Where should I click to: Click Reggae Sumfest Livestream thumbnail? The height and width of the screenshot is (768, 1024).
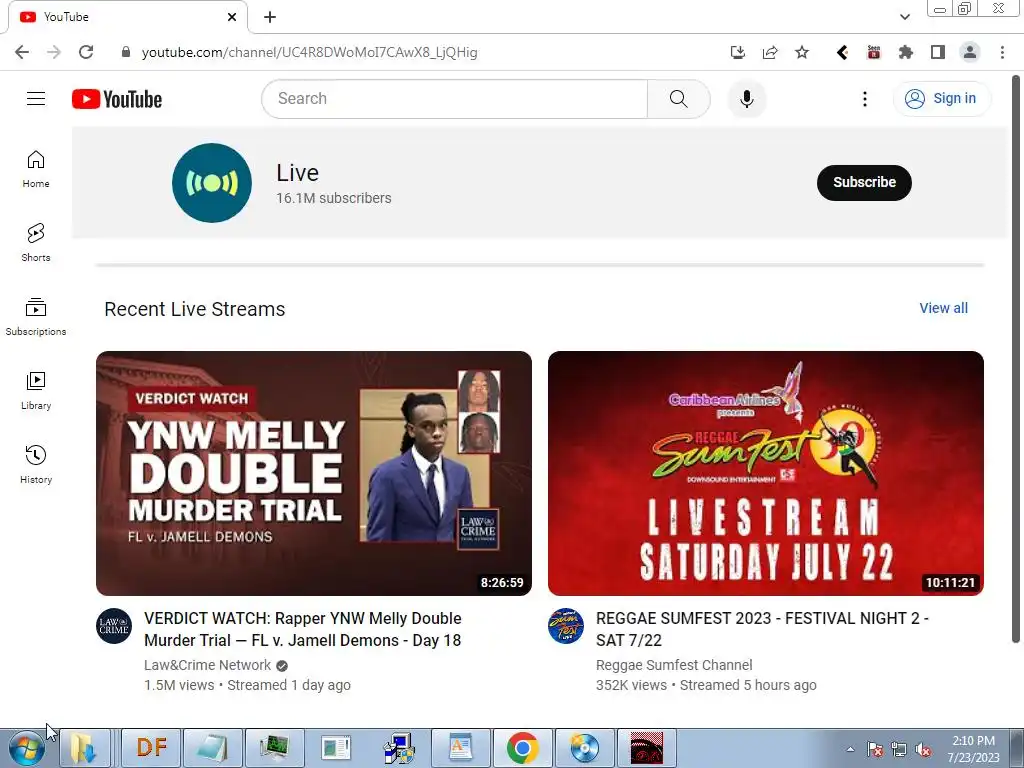[765, 473]
